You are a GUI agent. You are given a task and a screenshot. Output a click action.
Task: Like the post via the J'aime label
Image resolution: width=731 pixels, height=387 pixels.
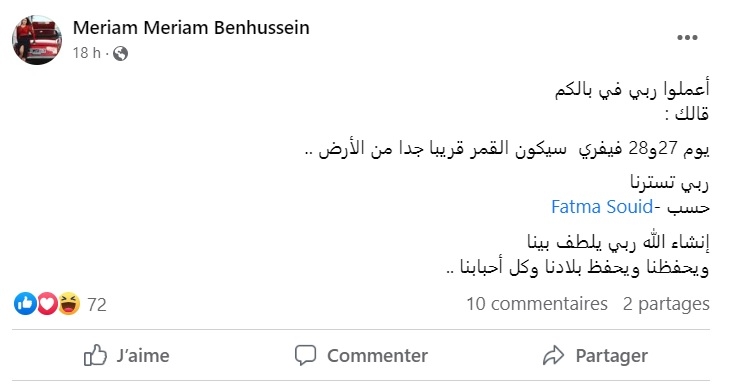click(143, 356)
